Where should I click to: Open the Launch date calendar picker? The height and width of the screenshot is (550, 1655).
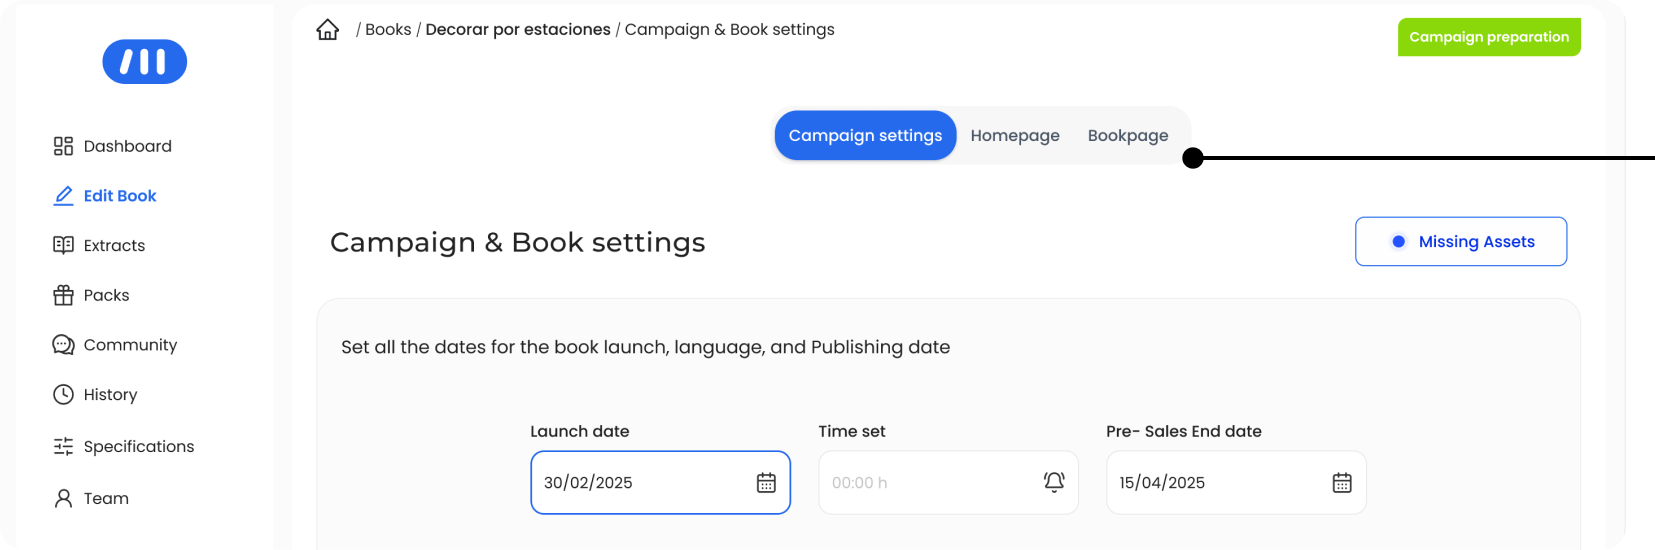tap(766, 483)
